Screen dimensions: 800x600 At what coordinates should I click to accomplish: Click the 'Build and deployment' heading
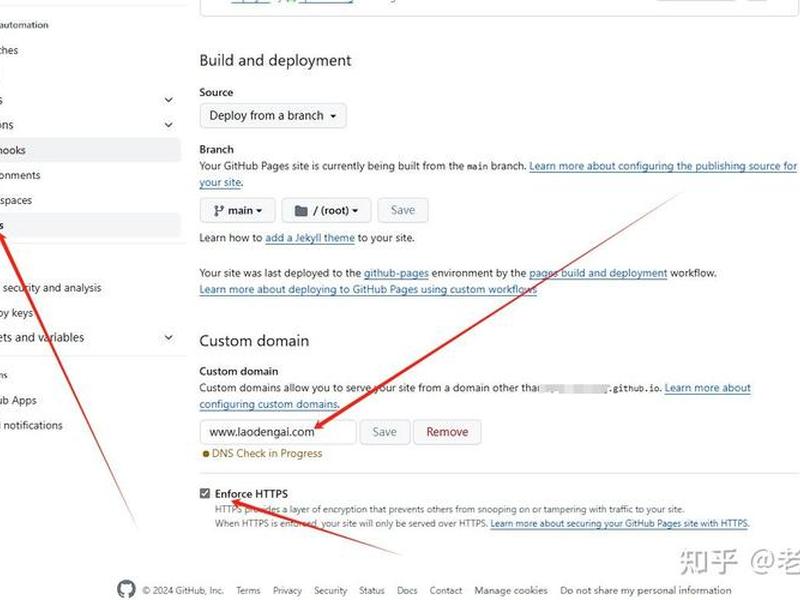point(275,60)
